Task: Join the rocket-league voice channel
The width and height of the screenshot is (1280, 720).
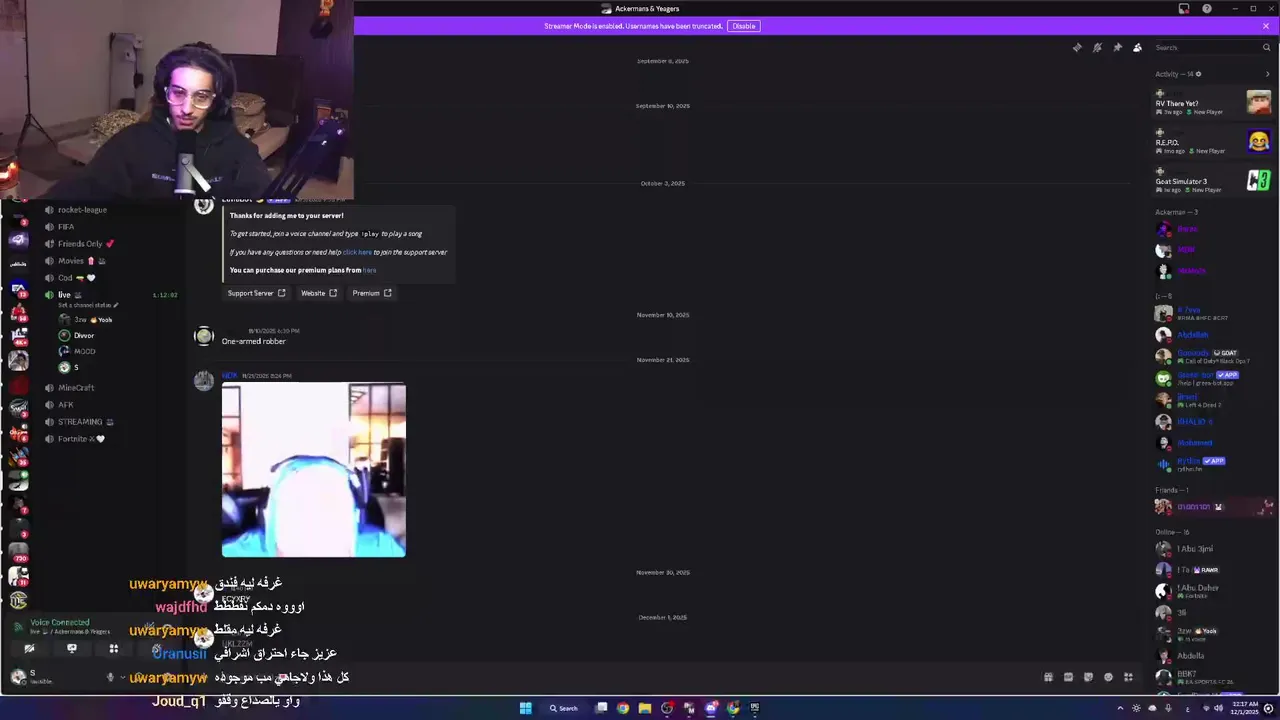Action: coord(108,210)
